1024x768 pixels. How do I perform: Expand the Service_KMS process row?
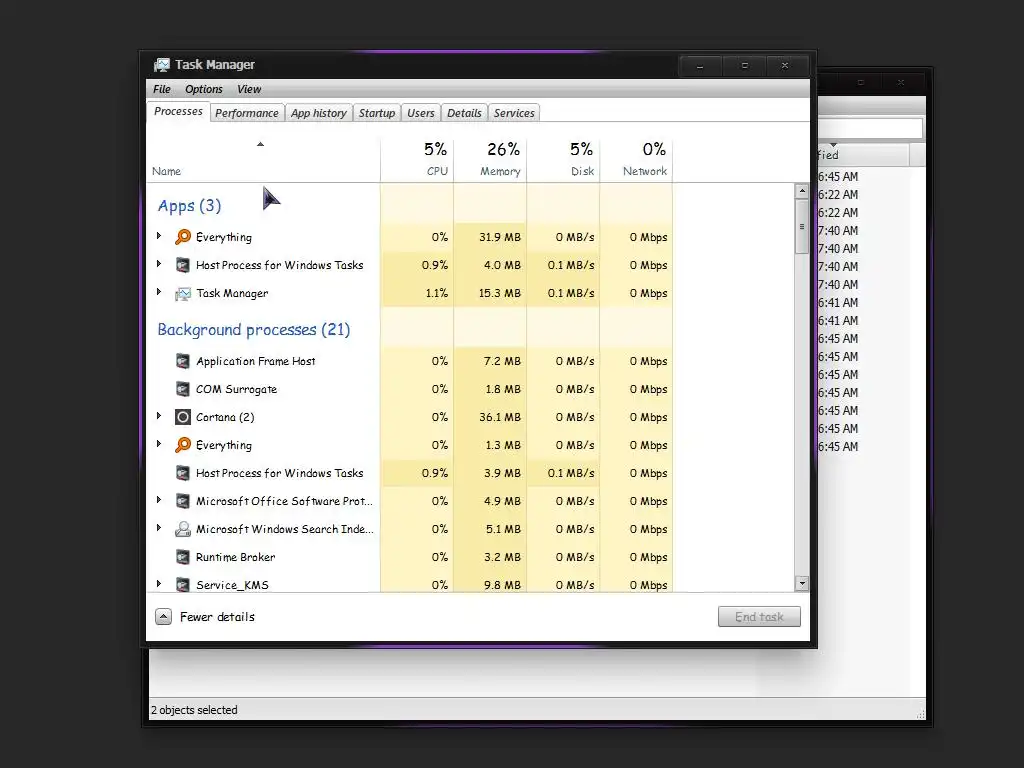tap(159, 584)
